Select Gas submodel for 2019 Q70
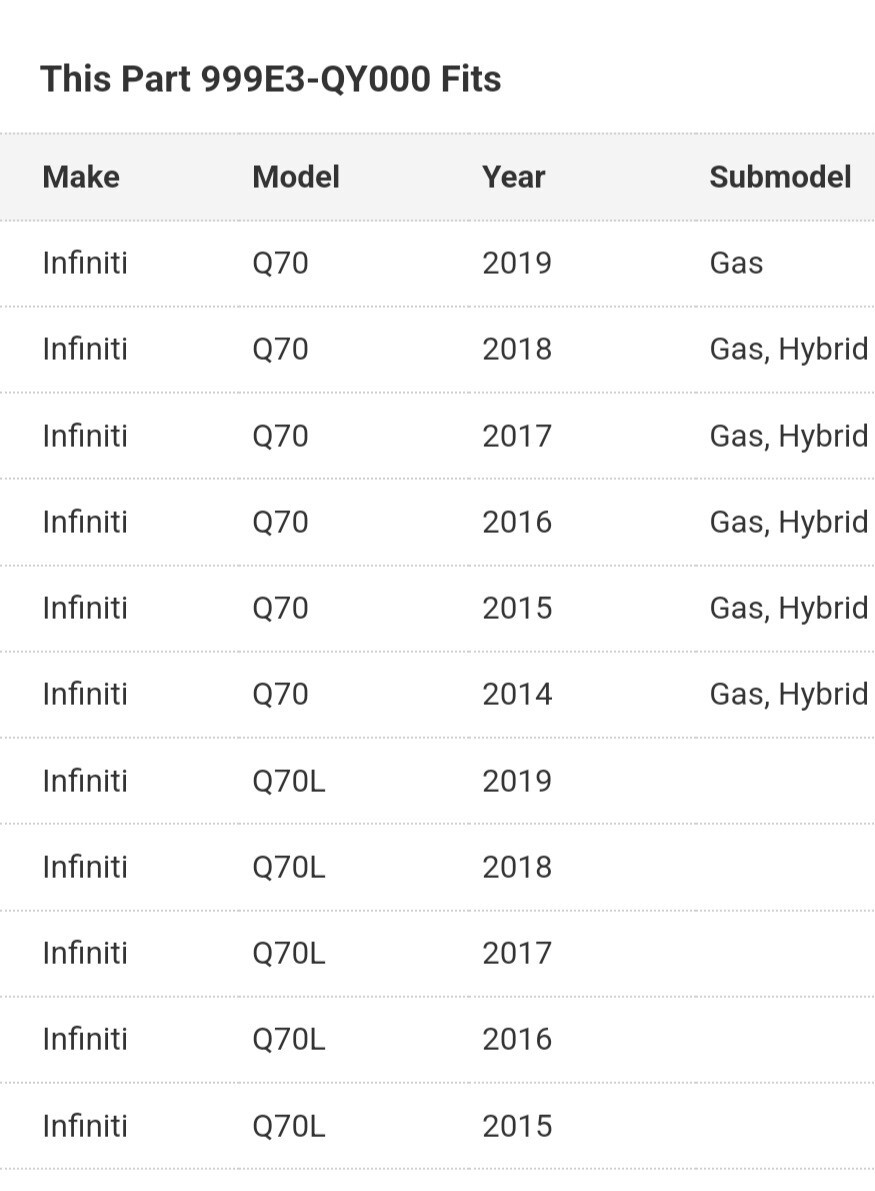Image resolution: width=875 pixels, height=1191 pixels. pos(736,264)
